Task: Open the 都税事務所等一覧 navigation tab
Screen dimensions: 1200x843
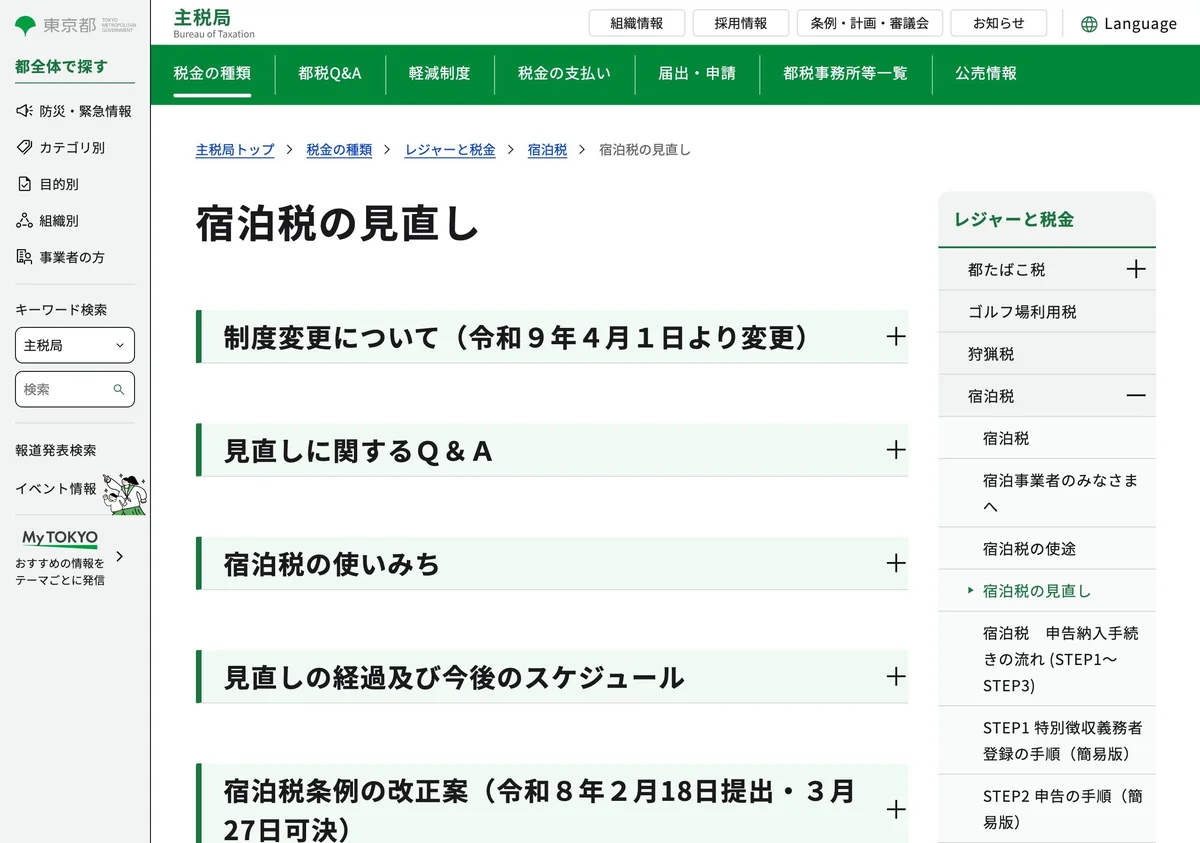Action: point(845,73)
